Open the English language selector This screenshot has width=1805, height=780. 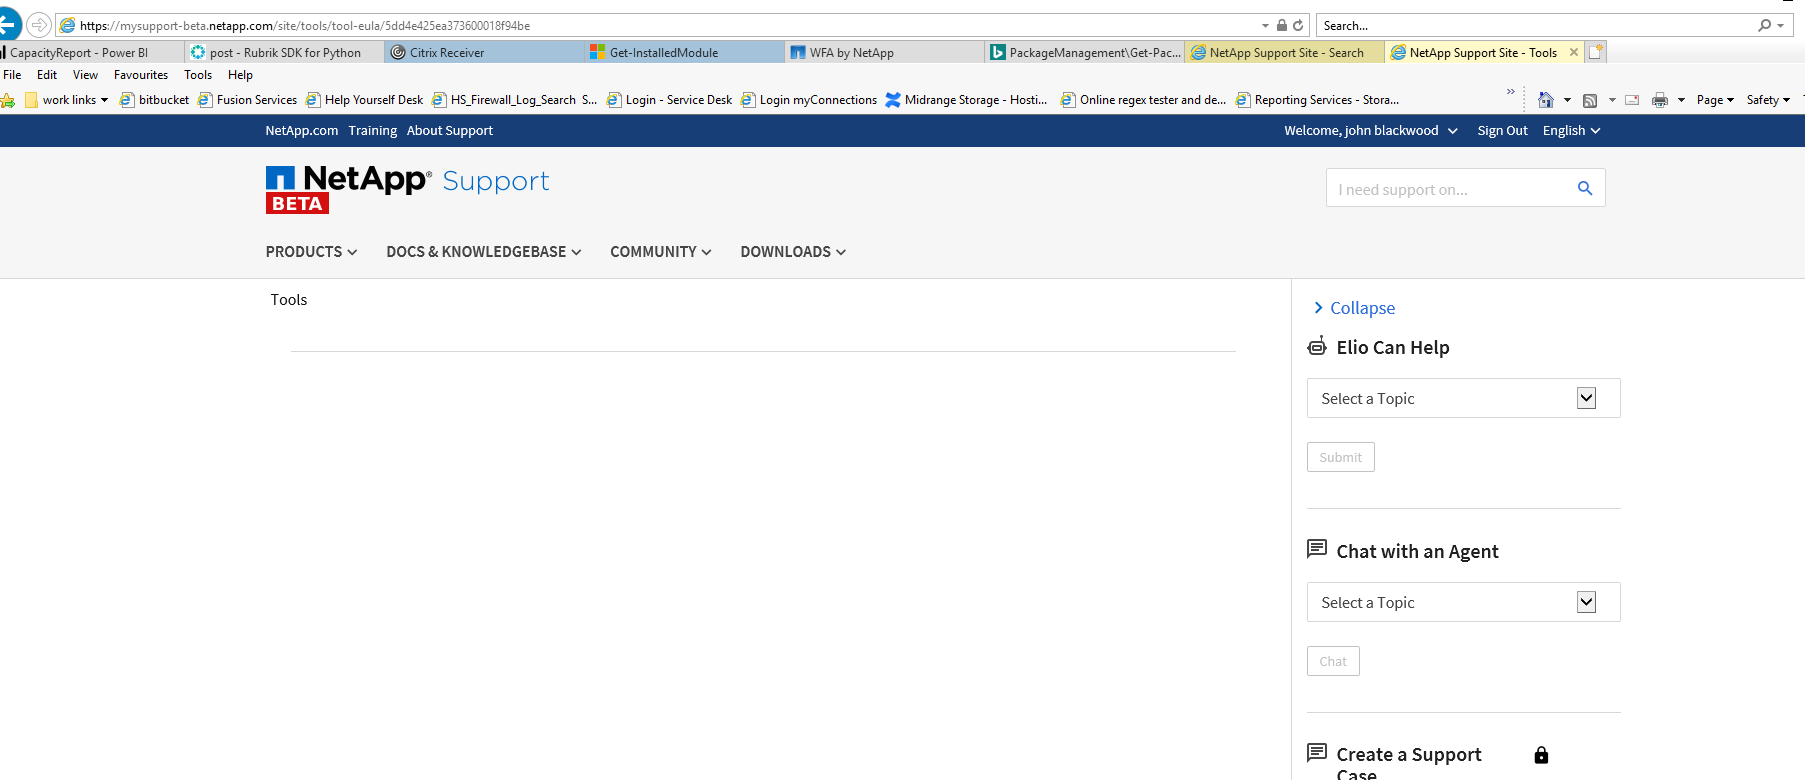pos(1571,131)
